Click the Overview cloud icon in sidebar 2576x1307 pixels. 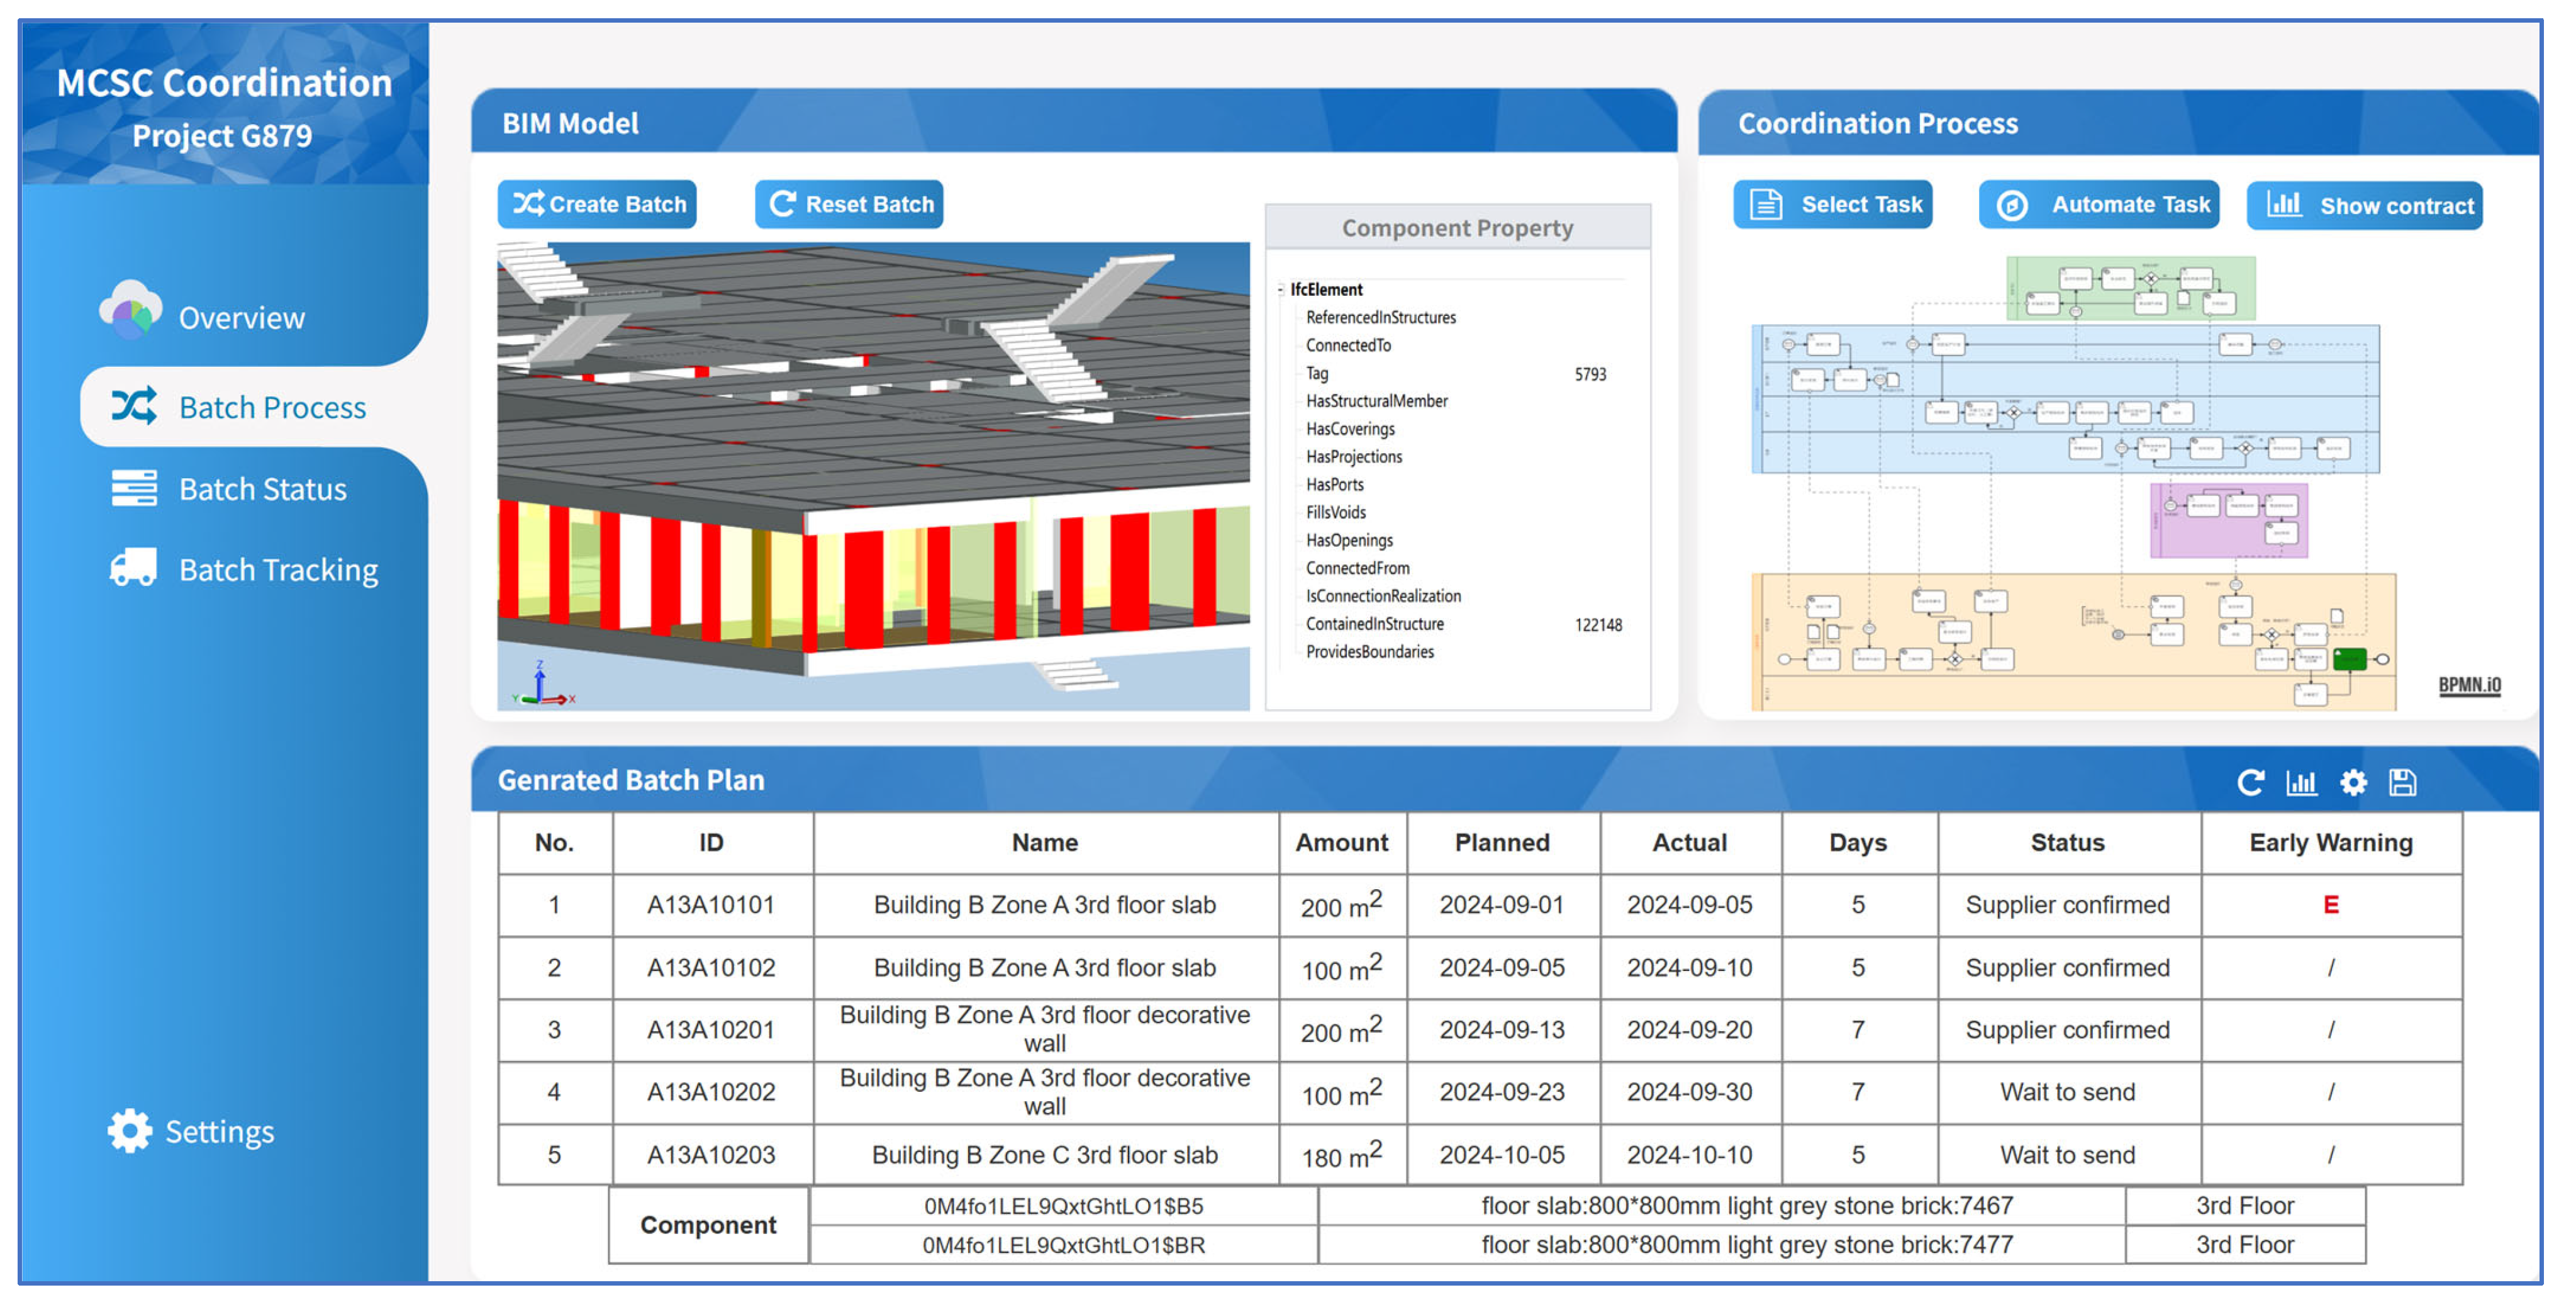click(x=131, y=311)
